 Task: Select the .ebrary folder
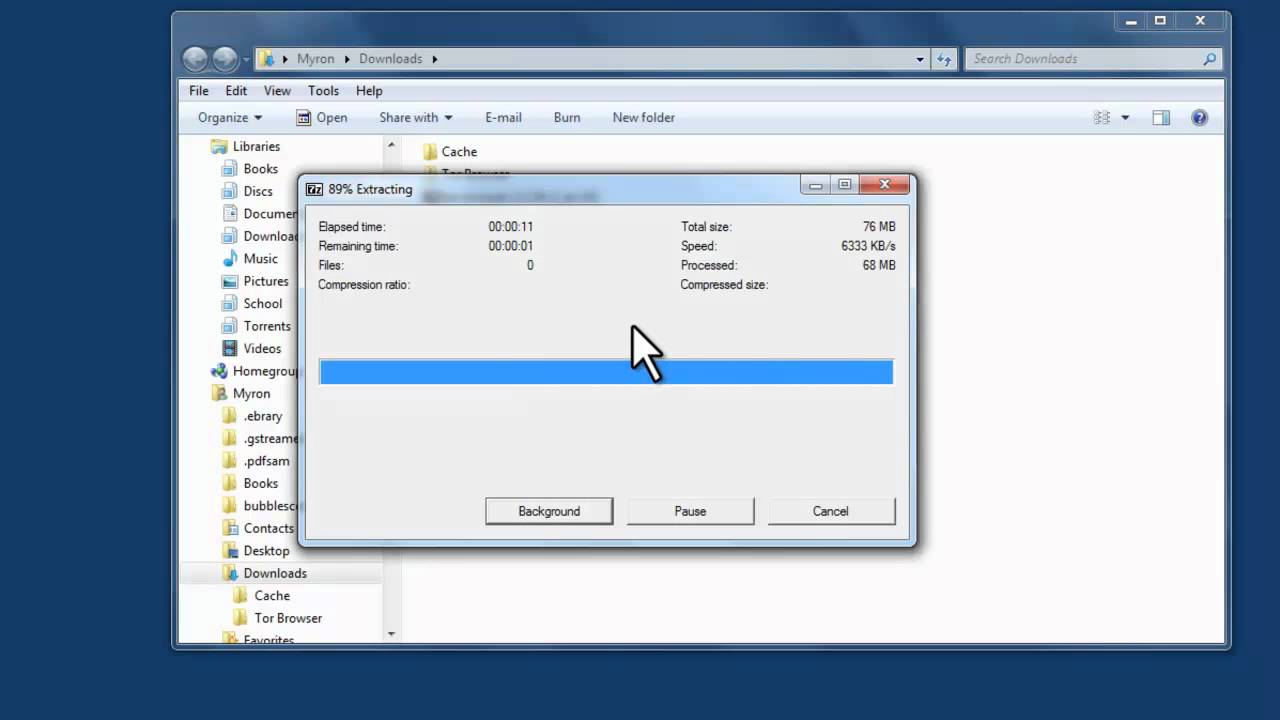(263, 416)
